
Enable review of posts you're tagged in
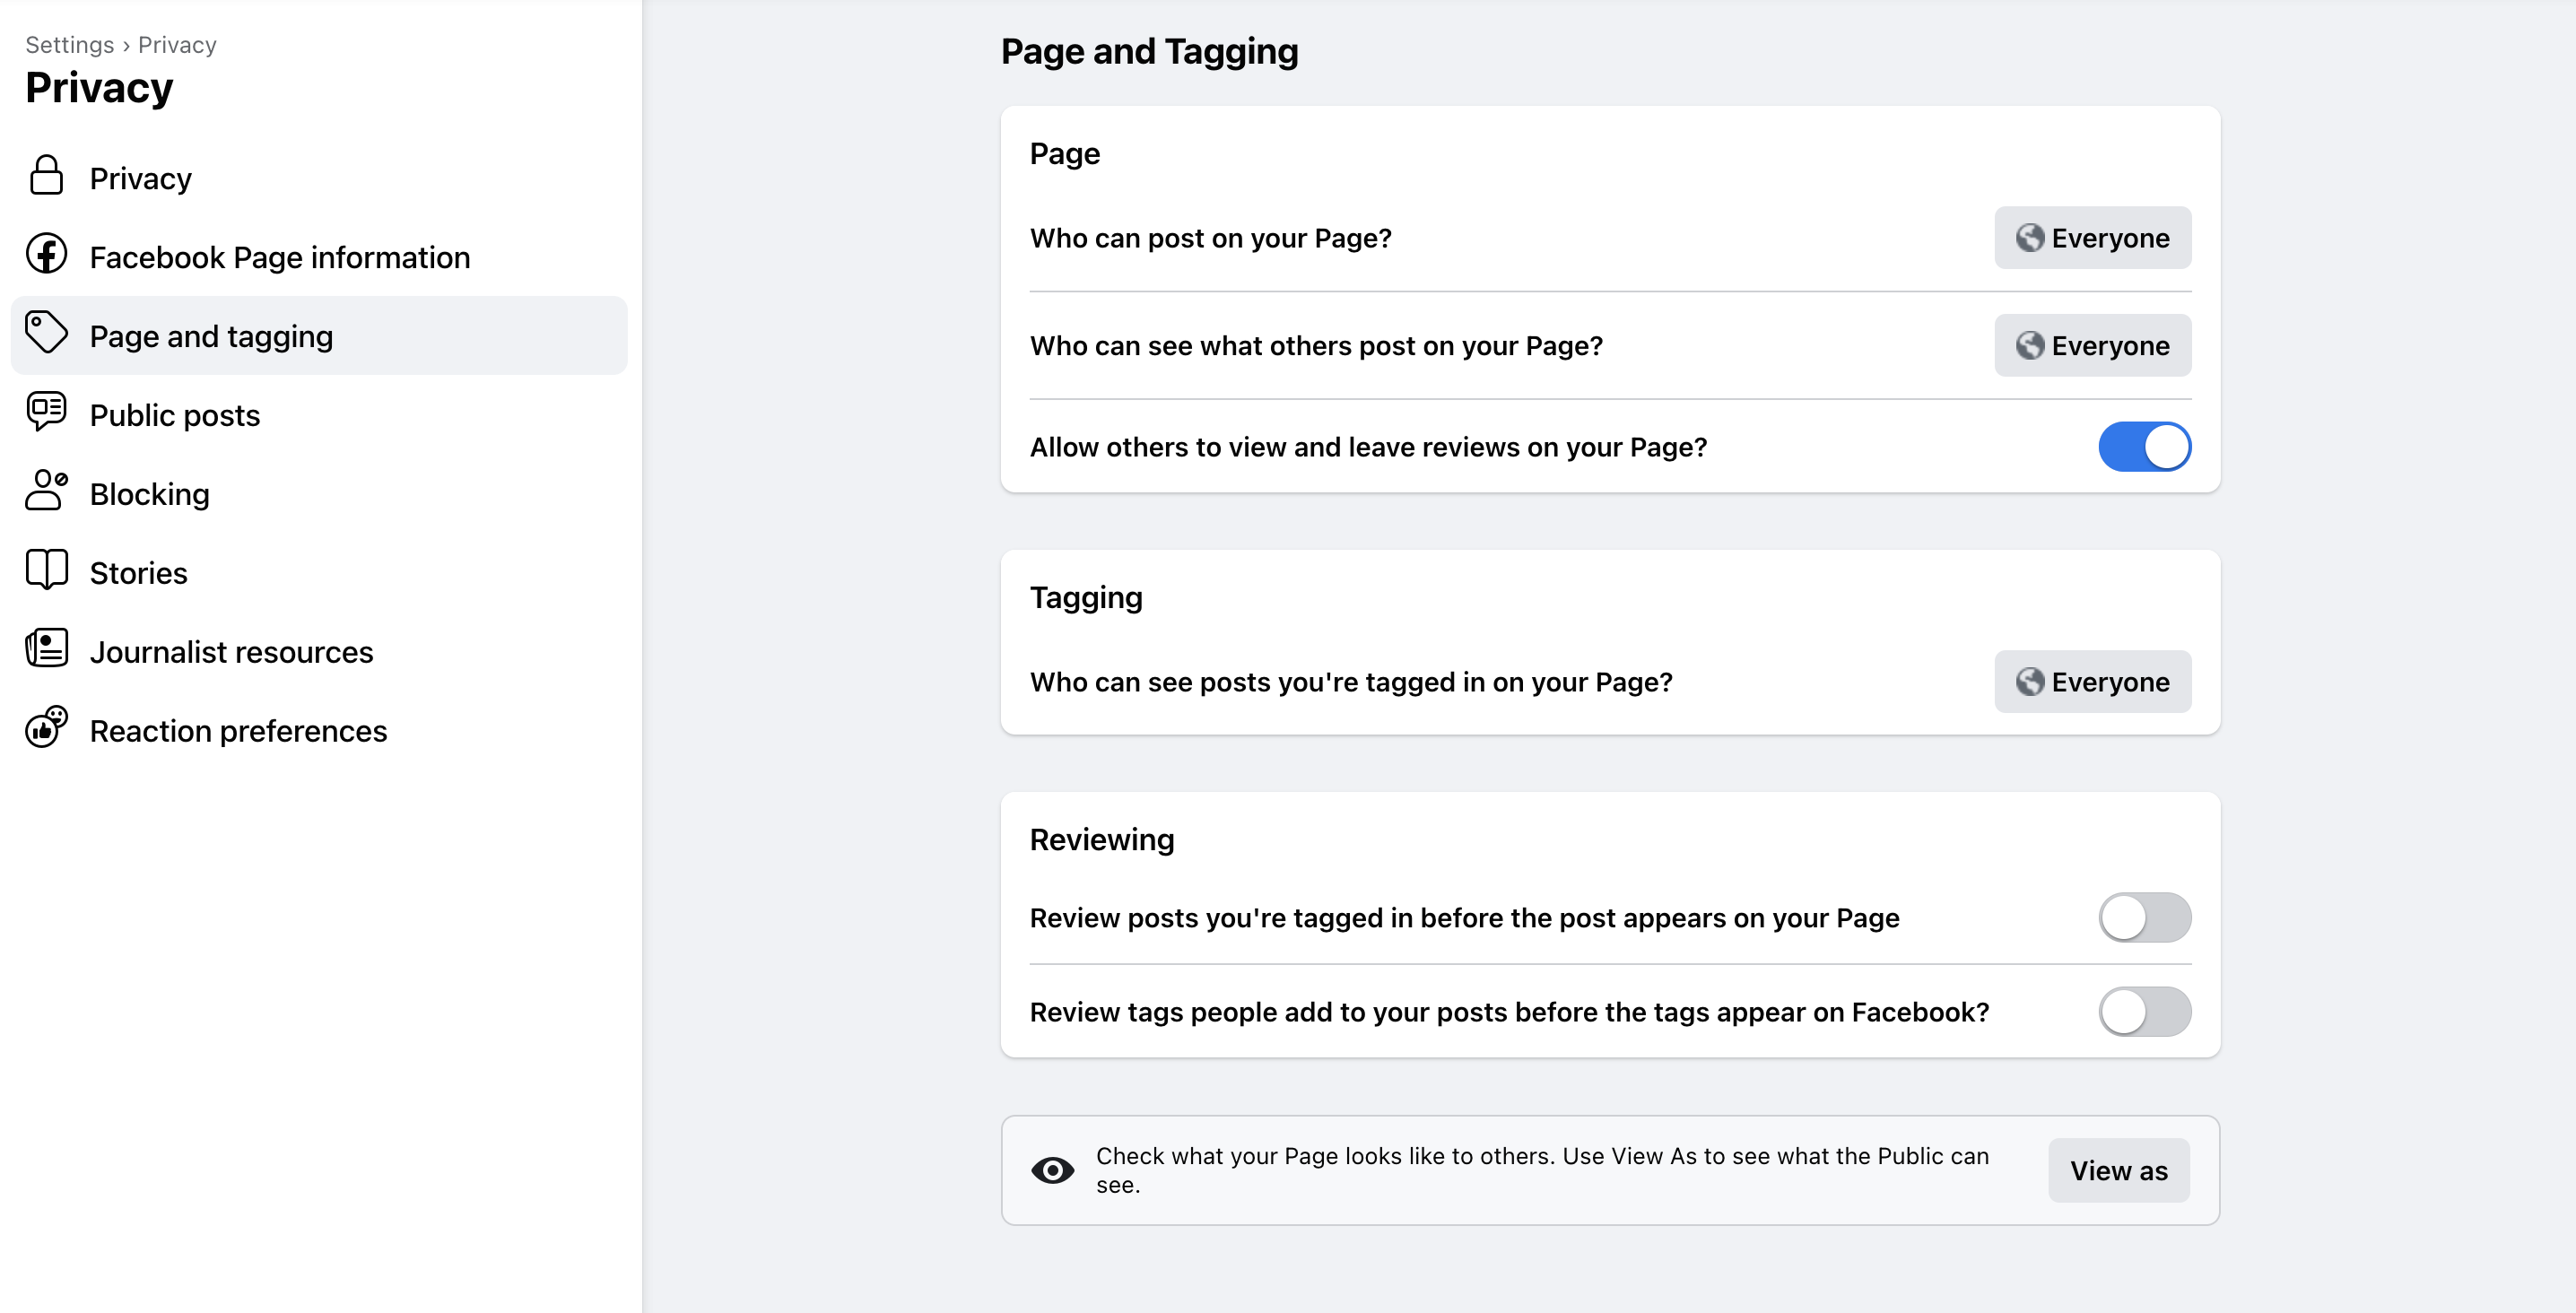2144,918
